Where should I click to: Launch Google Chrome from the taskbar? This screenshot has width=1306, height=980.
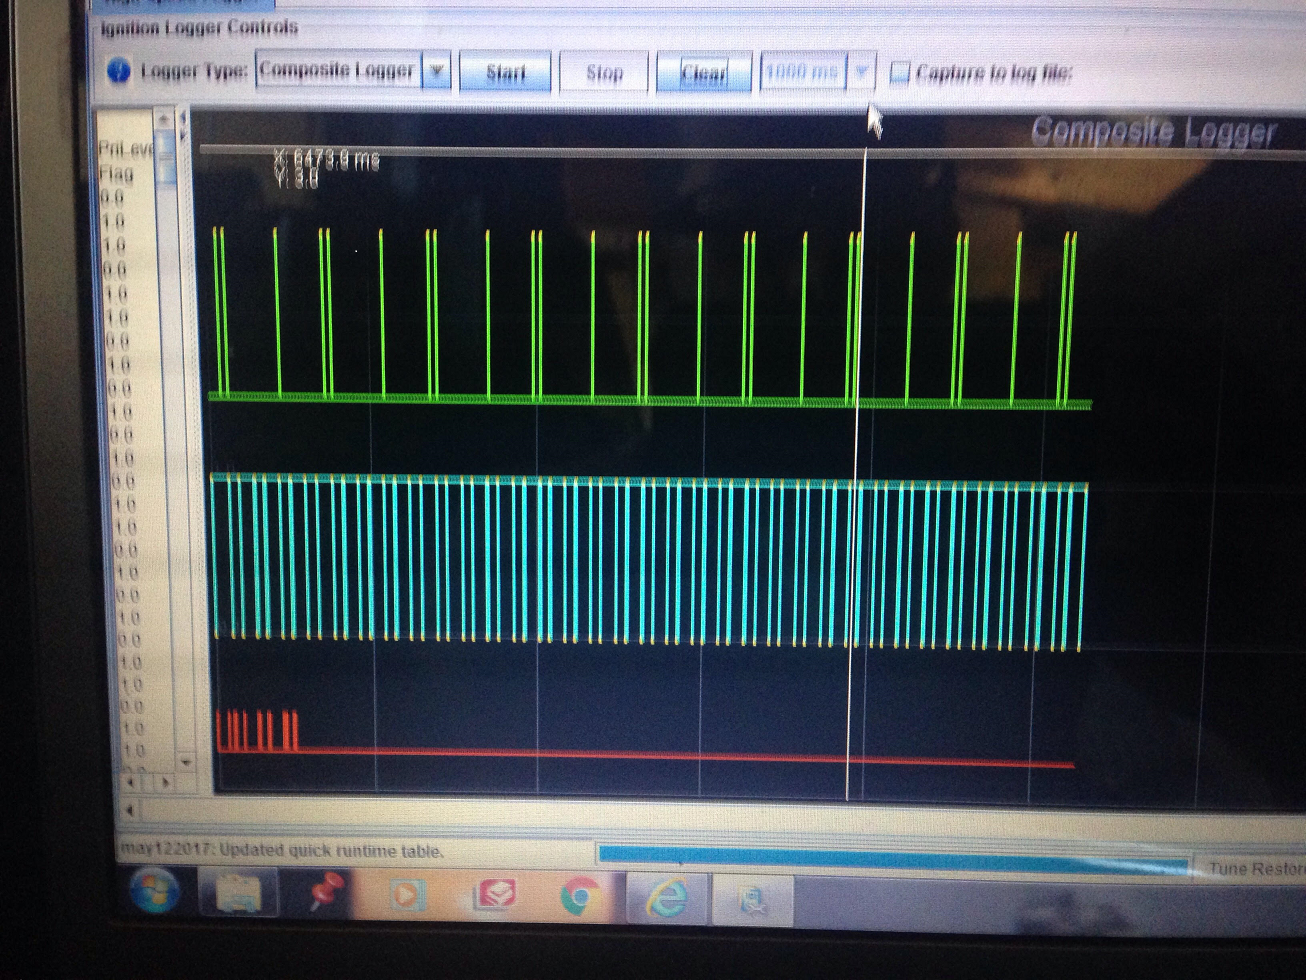tap(579, 896)
